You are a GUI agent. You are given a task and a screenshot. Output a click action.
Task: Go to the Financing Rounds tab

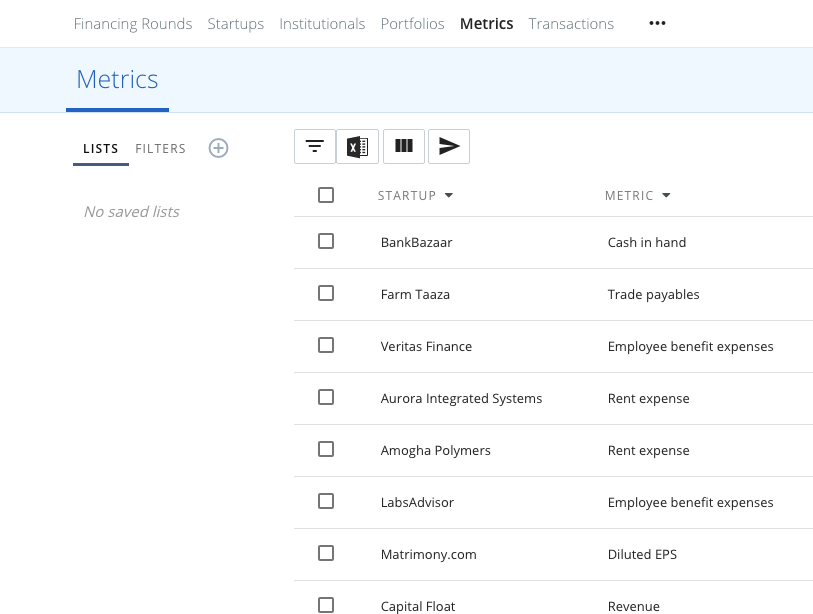133,24
